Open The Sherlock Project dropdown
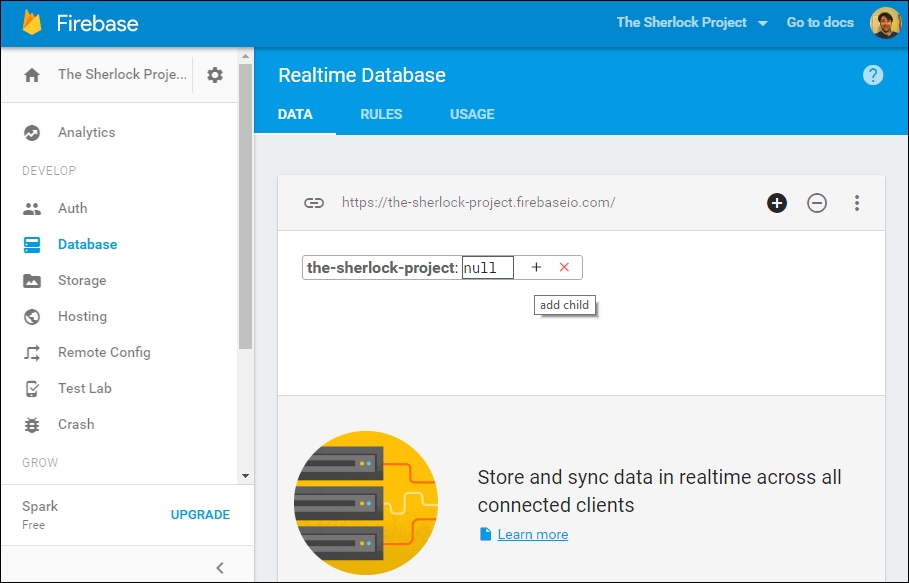909x583 pixels. coord(692,23)
